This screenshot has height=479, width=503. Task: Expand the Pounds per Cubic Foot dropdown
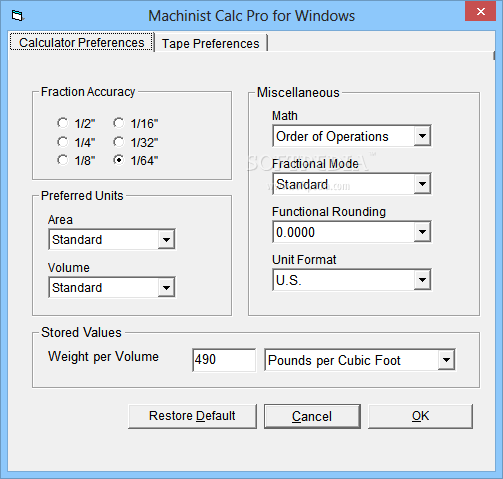pyautogui.click(x=446, y=360)
